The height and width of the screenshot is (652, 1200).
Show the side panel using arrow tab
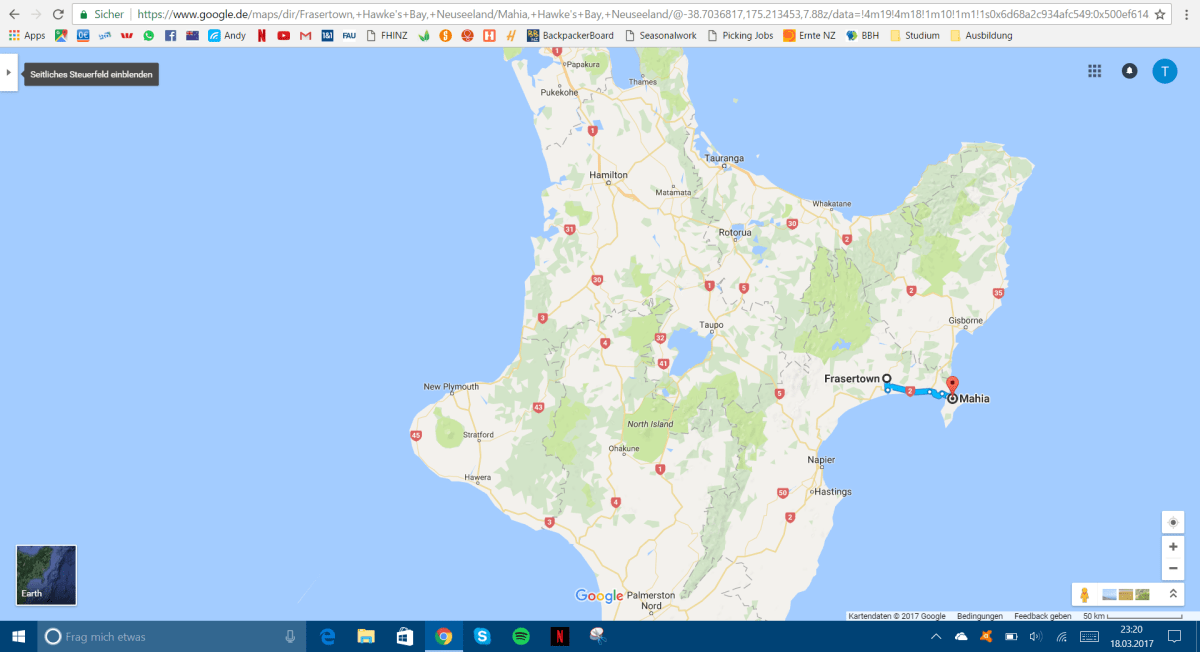pos(9,72)
